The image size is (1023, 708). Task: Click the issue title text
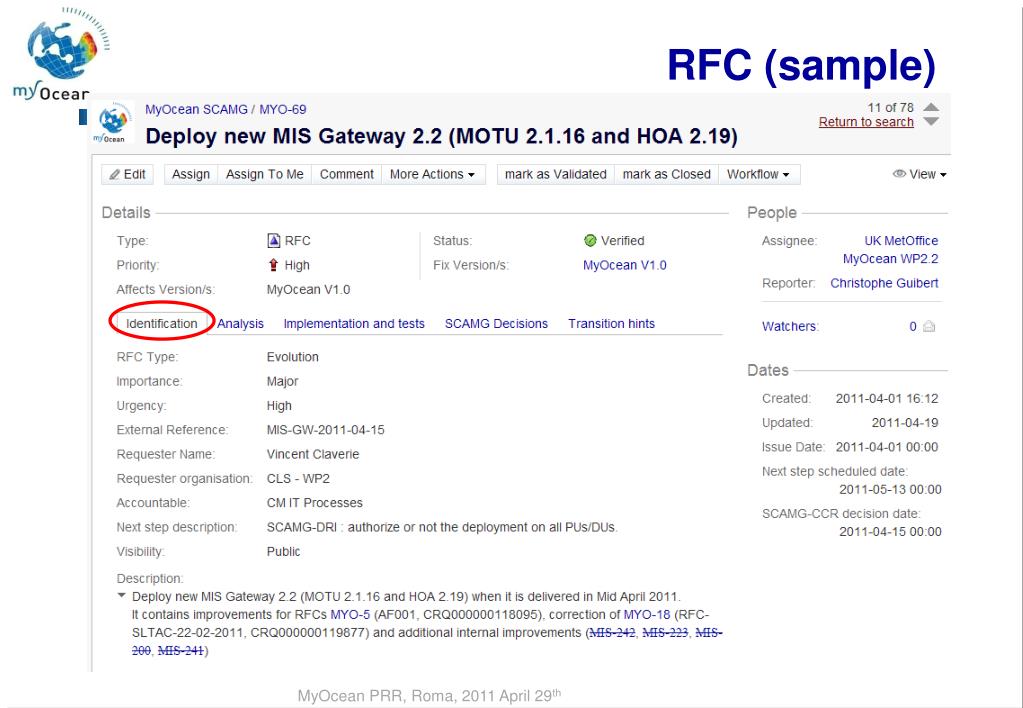[441, 136]
